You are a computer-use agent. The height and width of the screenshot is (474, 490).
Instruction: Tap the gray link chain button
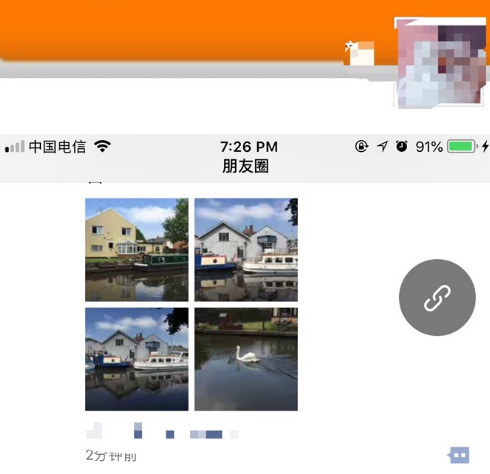point(437,297)
